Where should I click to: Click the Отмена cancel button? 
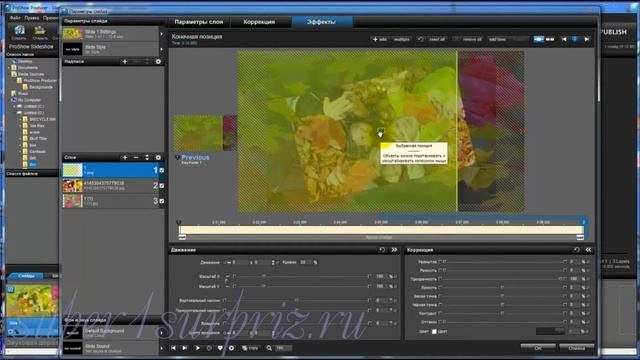[x=576, y=348]
